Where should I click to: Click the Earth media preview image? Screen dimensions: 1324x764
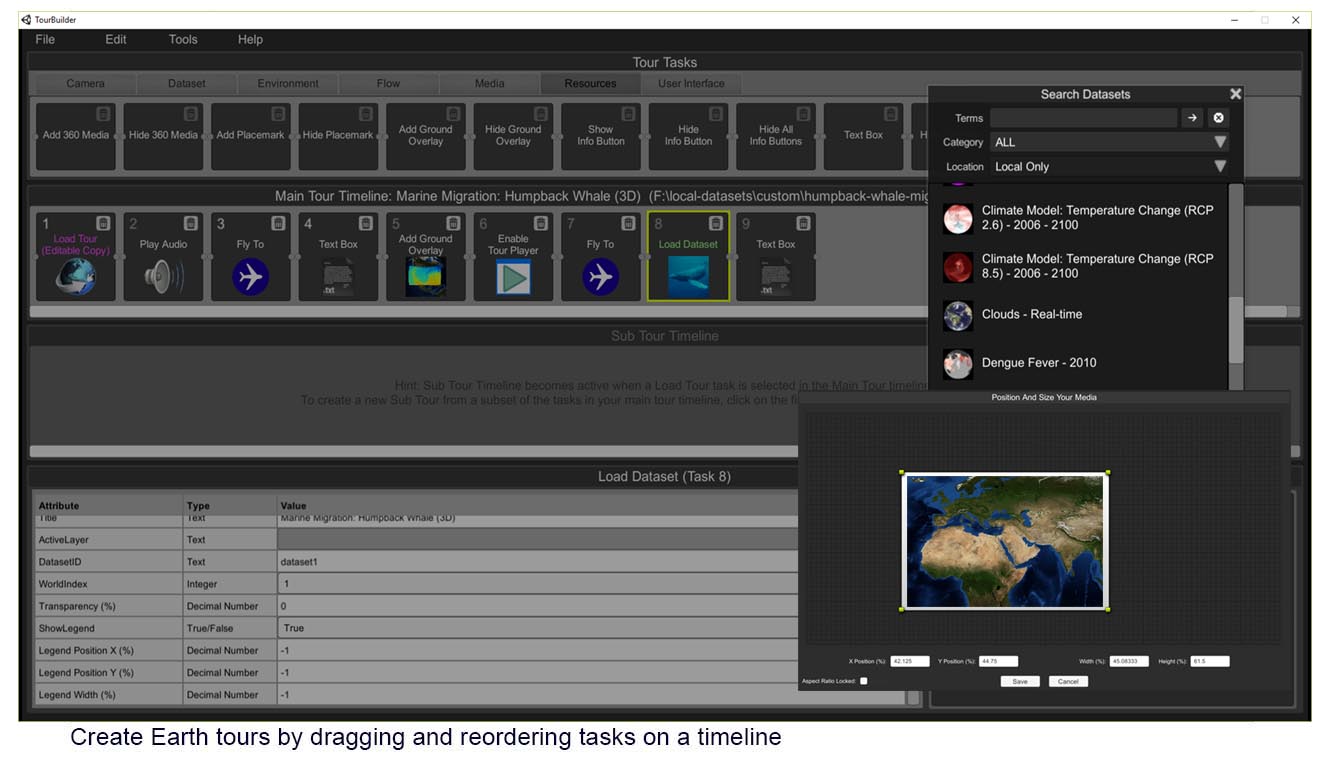click(1005, 541)
